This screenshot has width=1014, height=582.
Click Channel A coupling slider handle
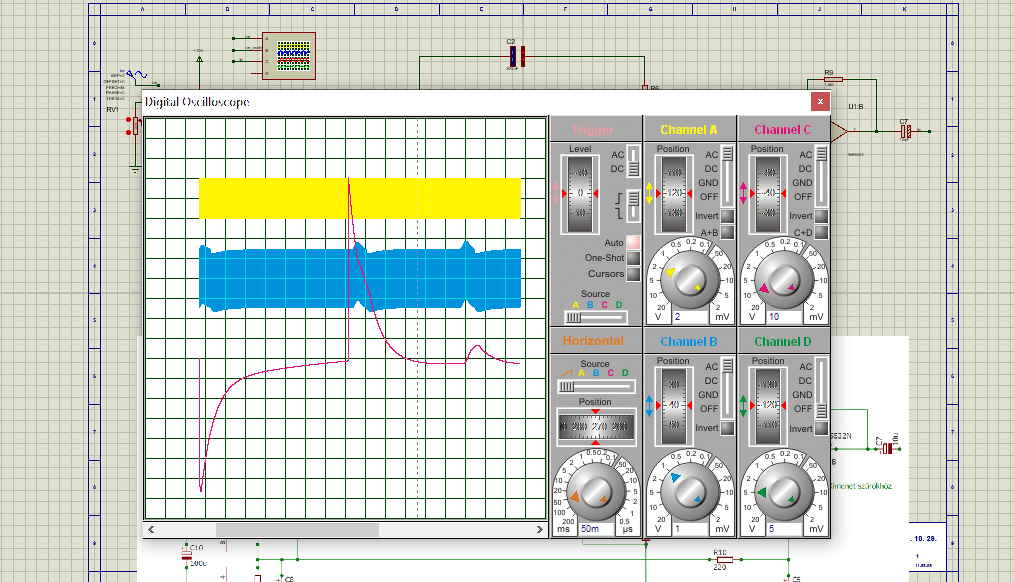point(728,153)
